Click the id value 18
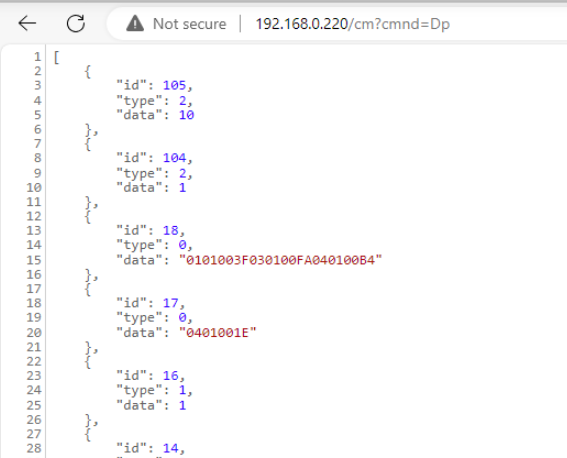Screen dimensions: 567x458 (170, 231)
